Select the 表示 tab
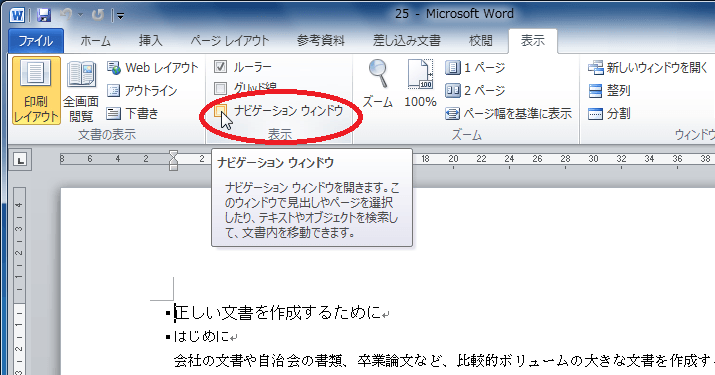 [x=533, y=41]
